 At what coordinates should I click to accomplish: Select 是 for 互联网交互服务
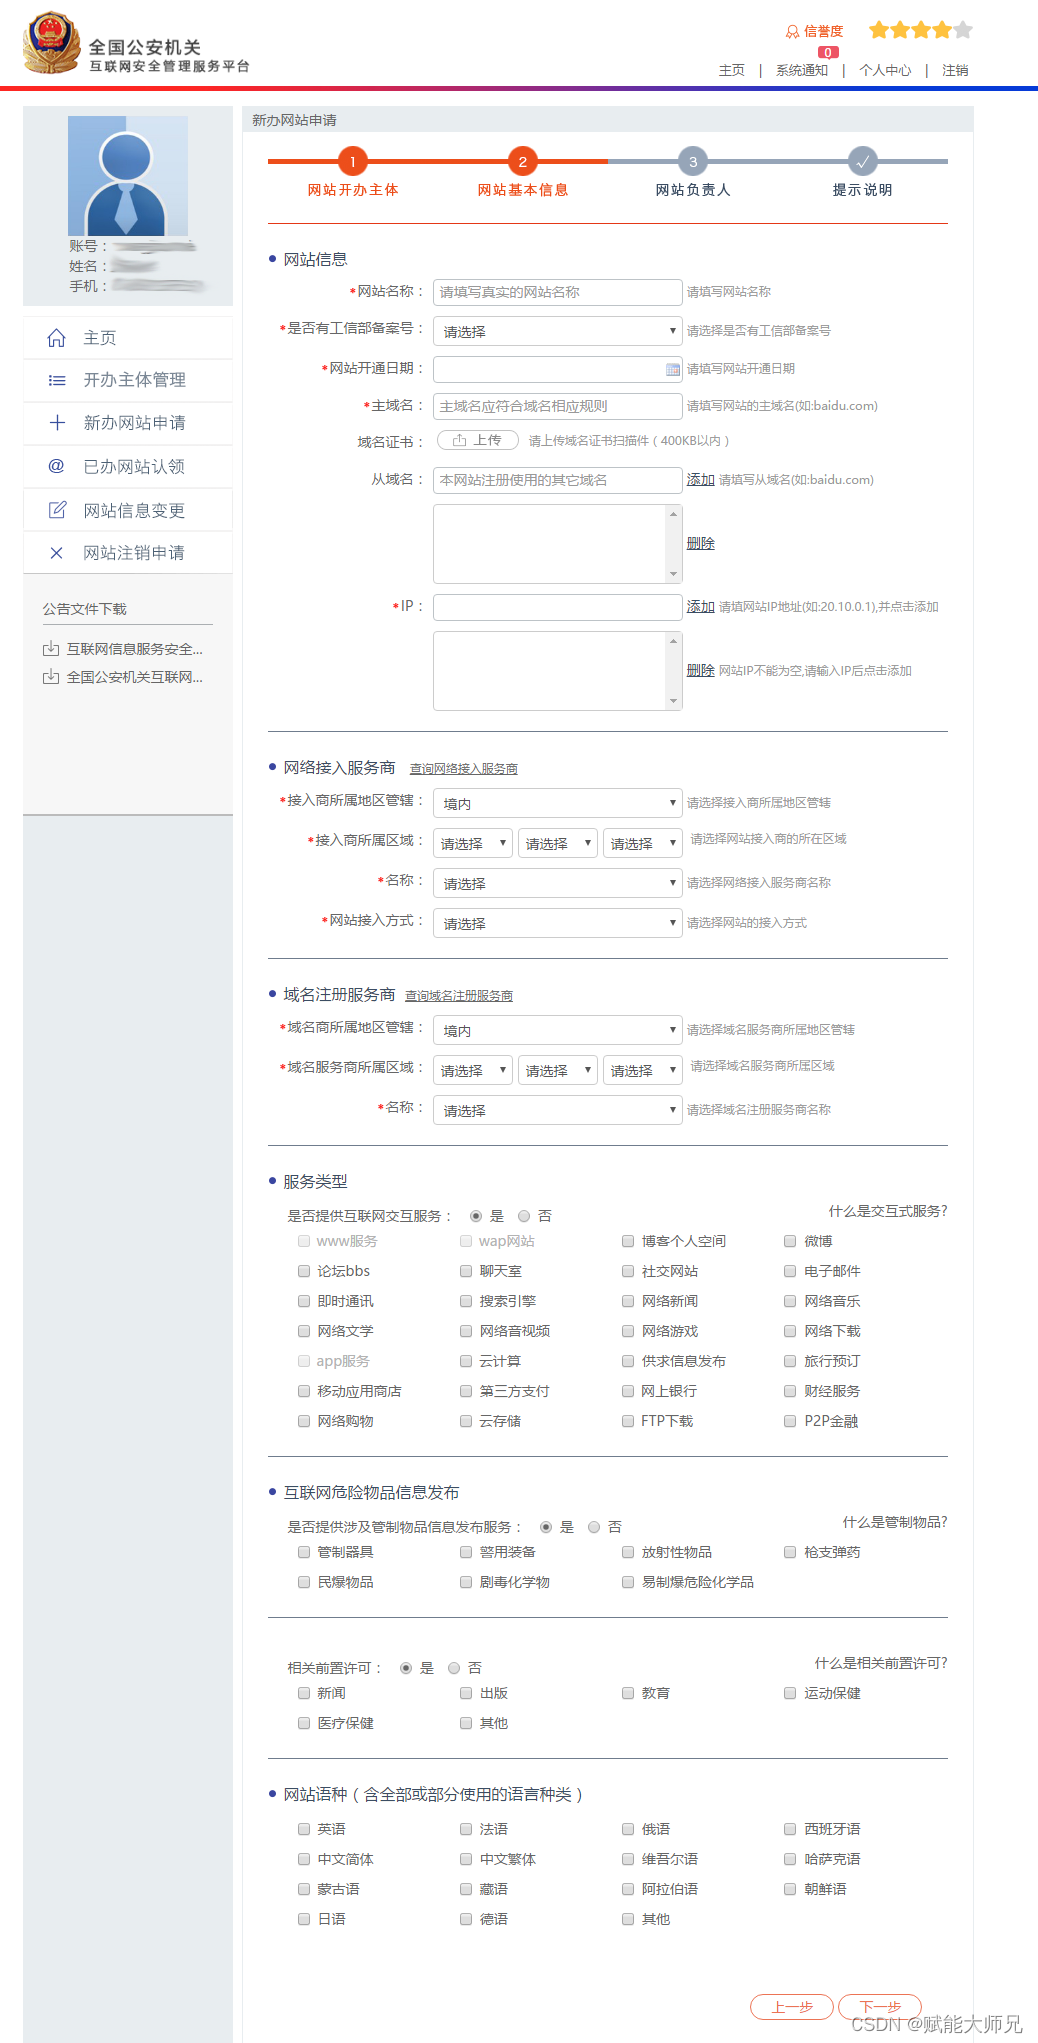tap(476, 1217)
